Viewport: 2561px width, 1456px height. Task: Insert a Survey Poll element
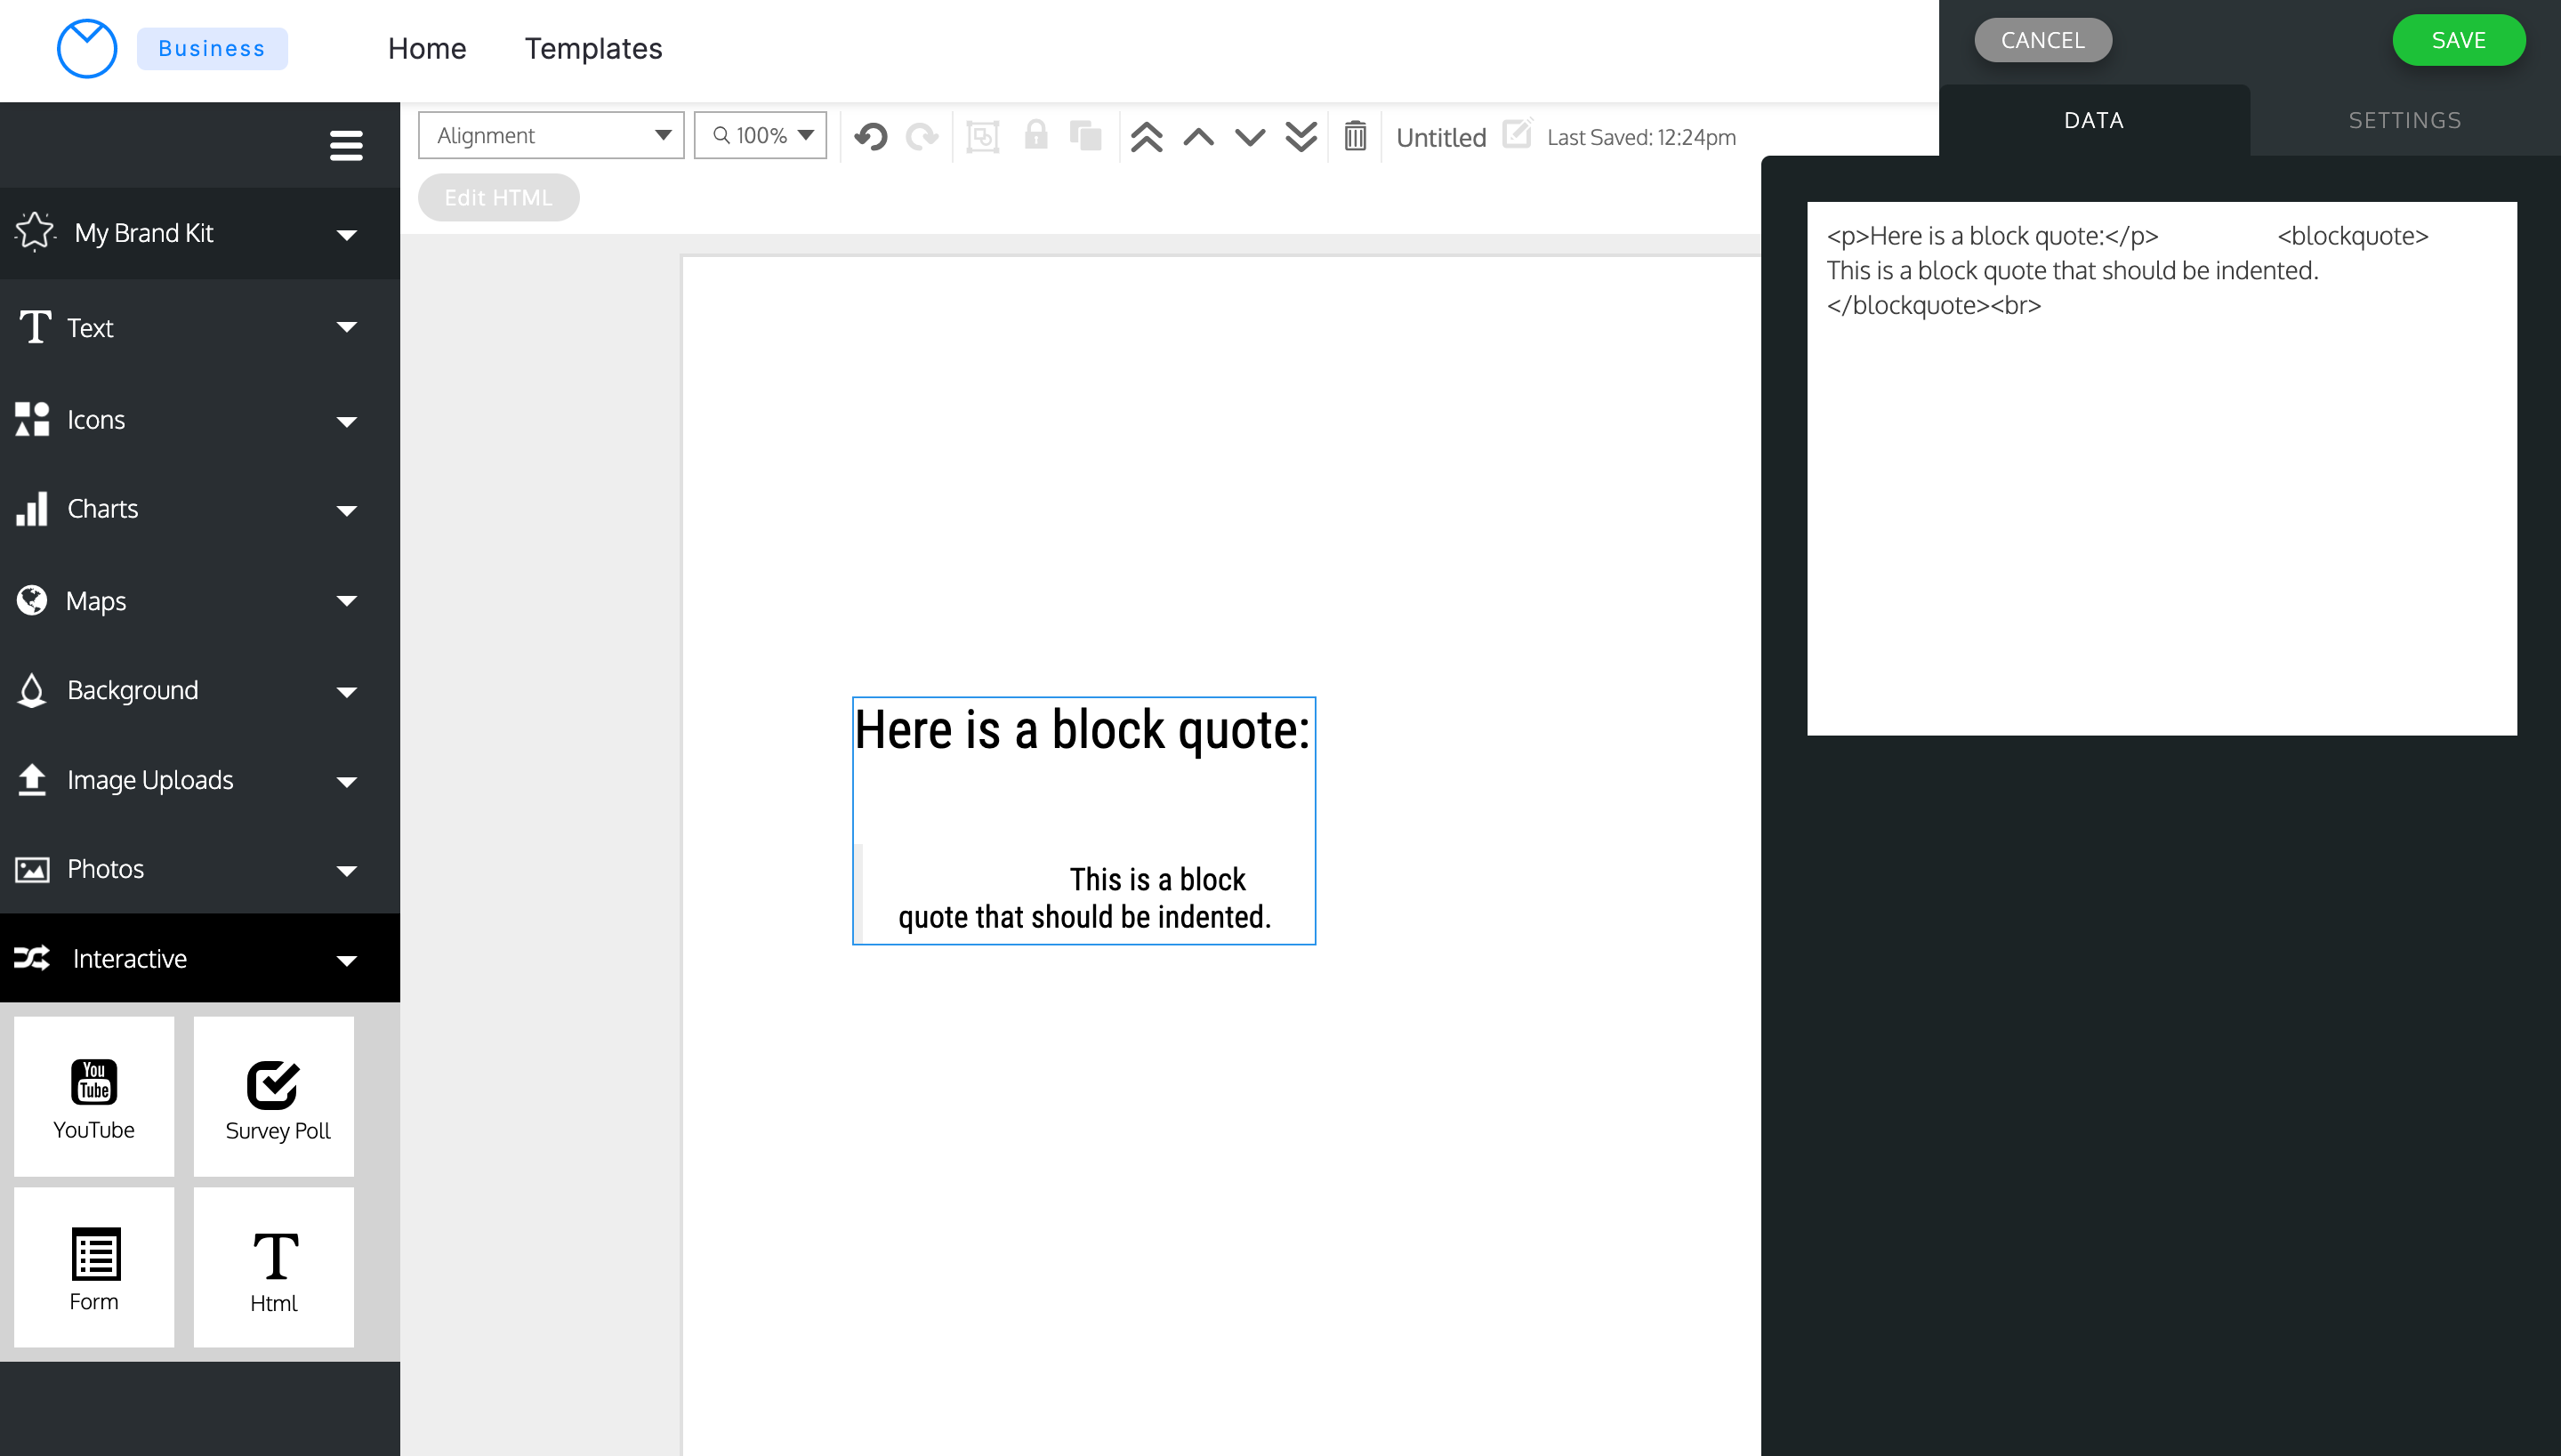[x=274, y=1097]
